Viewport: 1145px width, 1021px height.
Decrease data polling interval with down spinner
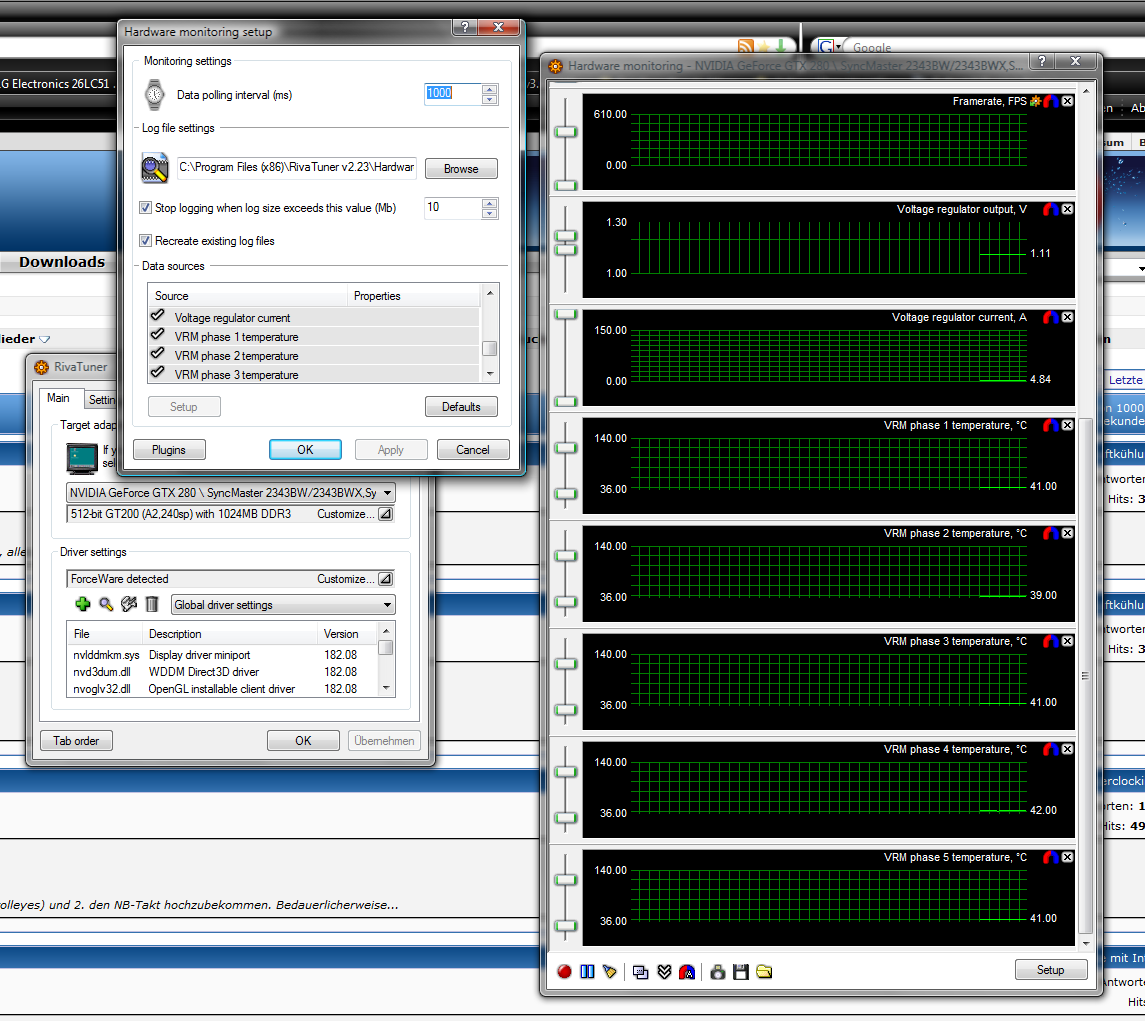coord(490,100)
